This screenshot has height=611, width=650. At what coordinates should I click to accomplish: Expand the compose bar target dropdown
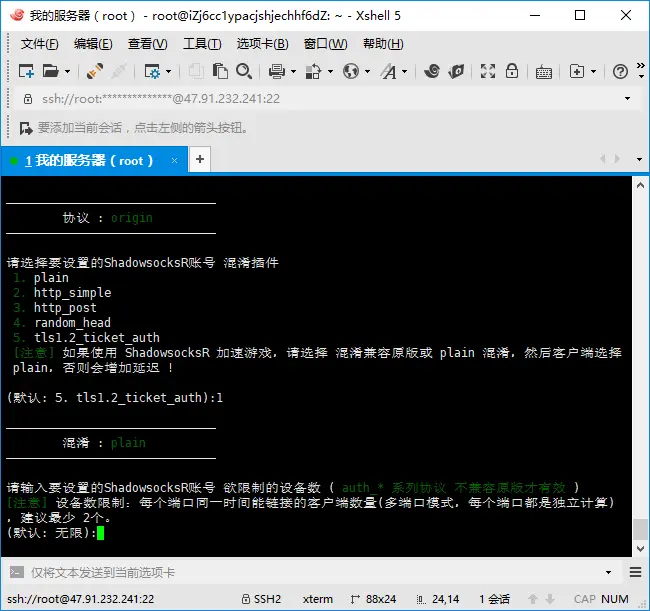click(608, 572)
